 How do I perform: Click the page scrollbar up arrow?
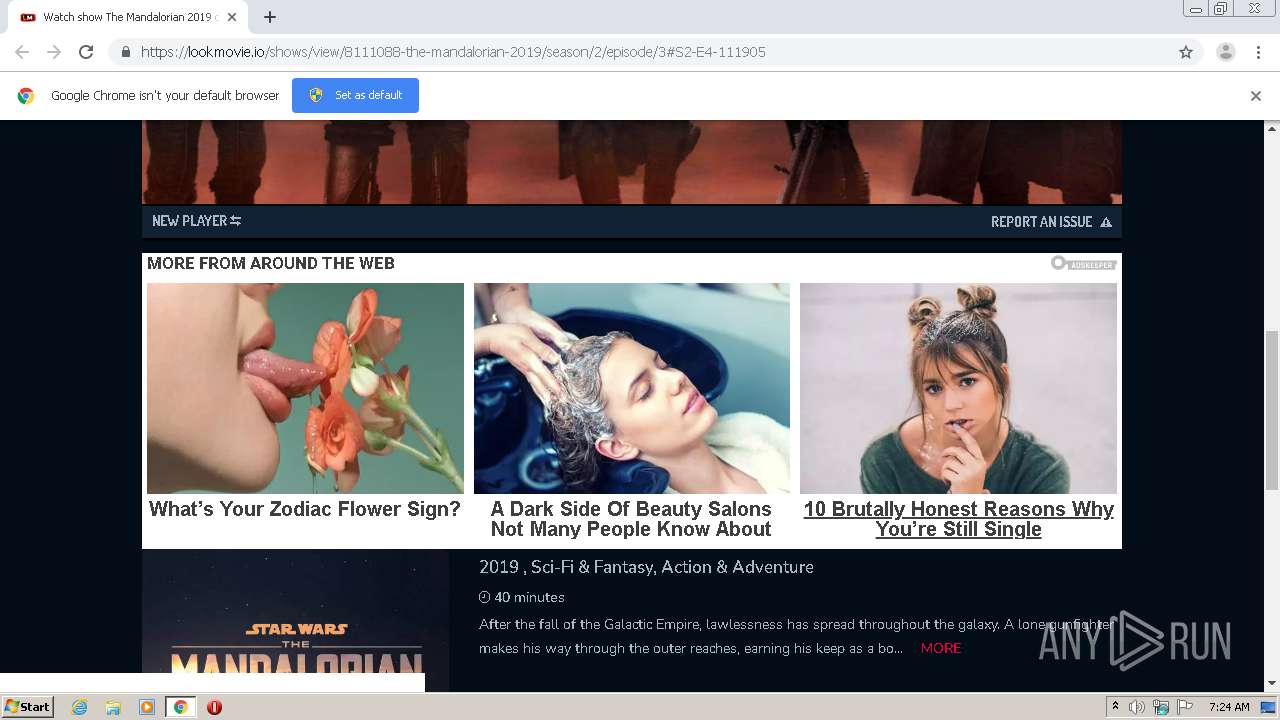pos(1272,128)
